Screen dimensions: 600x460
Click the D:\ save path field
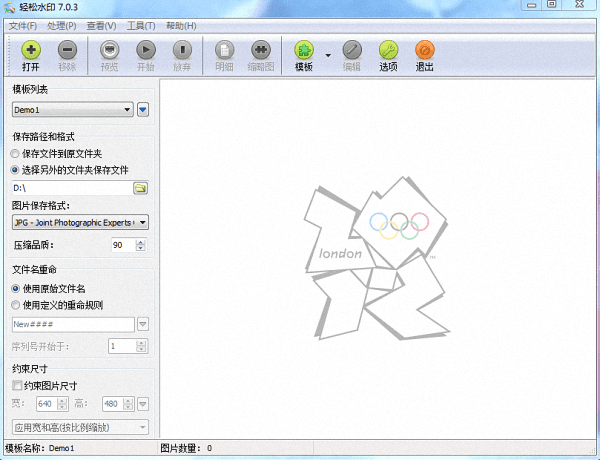pos(72,188)
